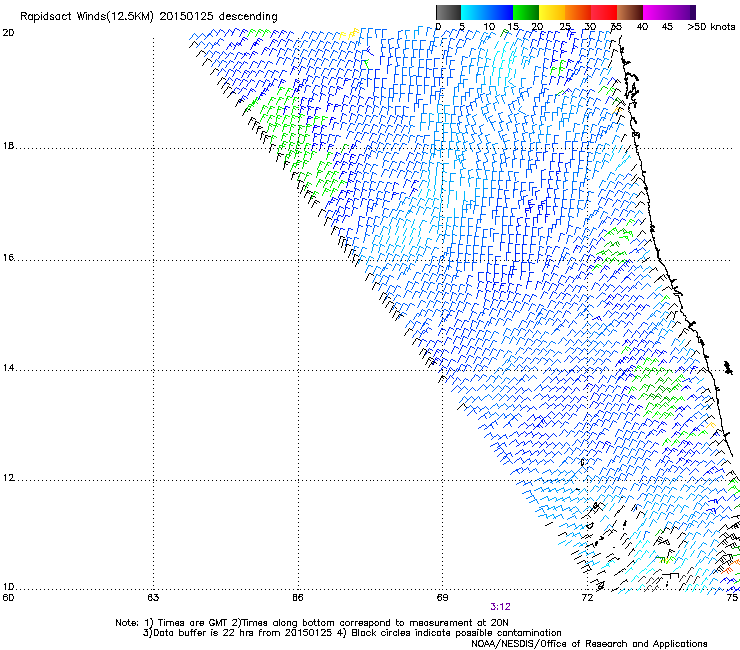Click the '45' label under the color bar

pos(667,27)
